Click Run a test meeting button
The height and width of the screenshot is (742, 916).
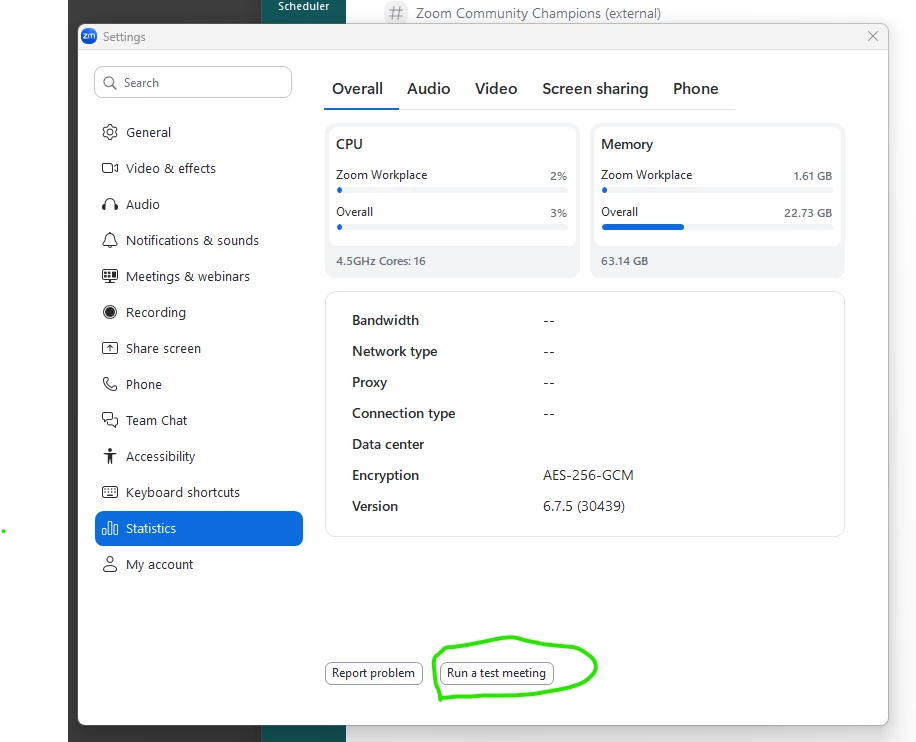497,673
